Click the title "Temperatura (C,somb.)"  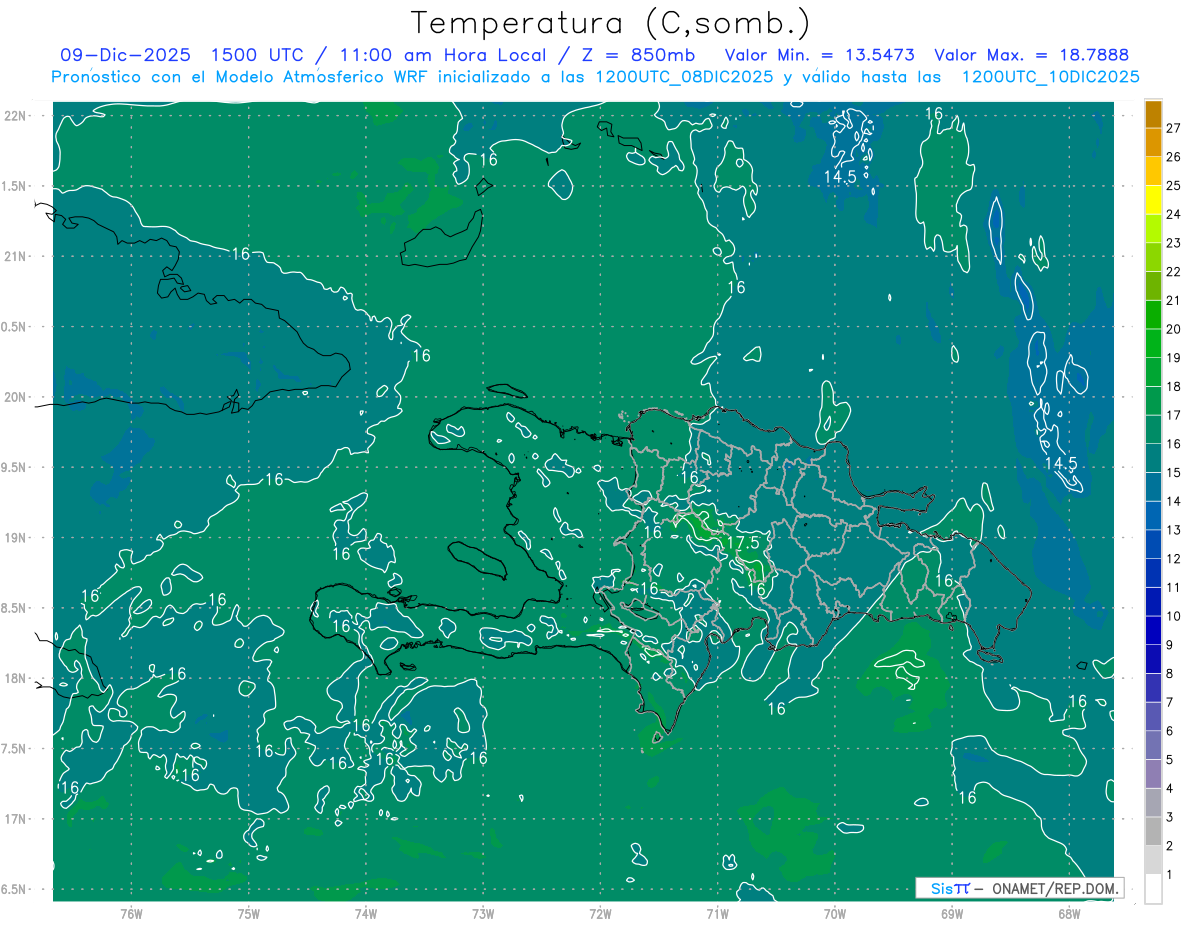point(610,23)
